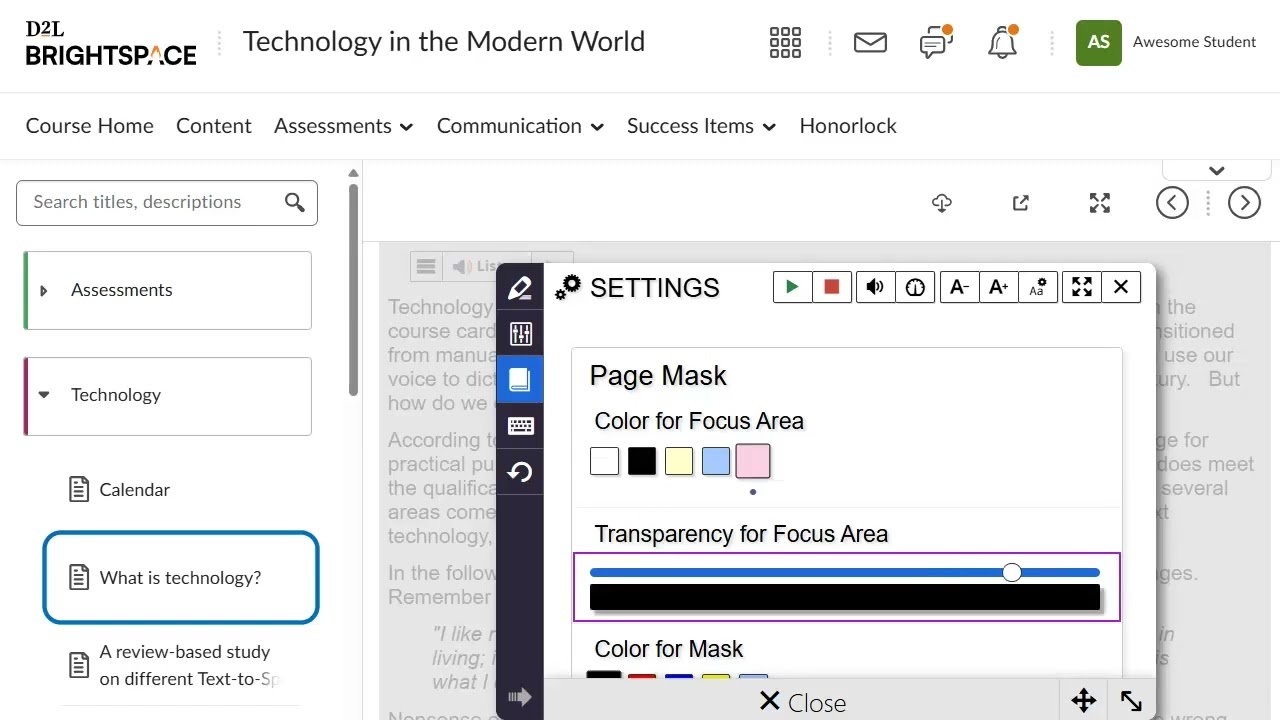
Task: Expand the Success Items navbar dropdown
Action: [x=701, y=126]
